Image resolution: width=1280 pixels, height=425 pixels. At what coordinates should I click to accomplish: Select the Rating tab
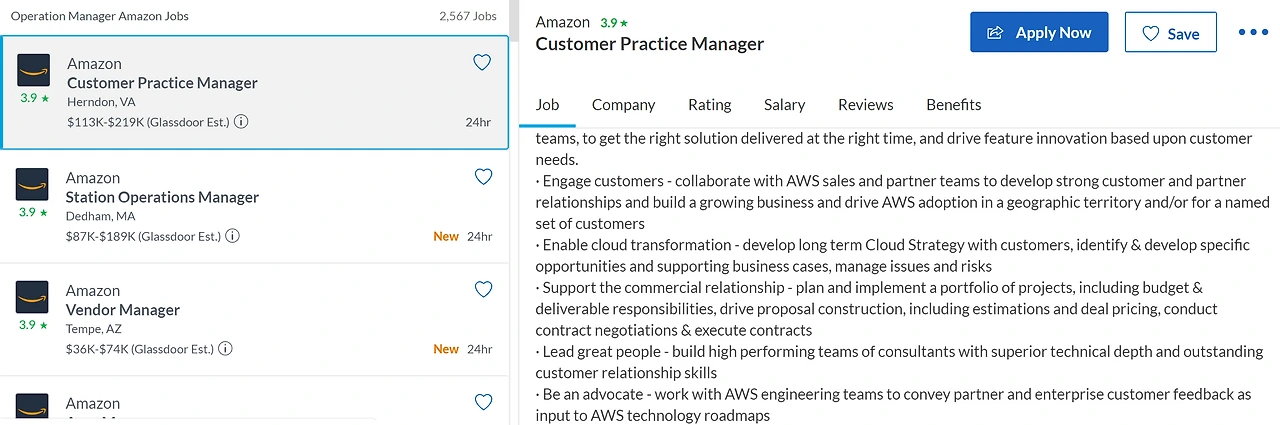pos(709,105)
